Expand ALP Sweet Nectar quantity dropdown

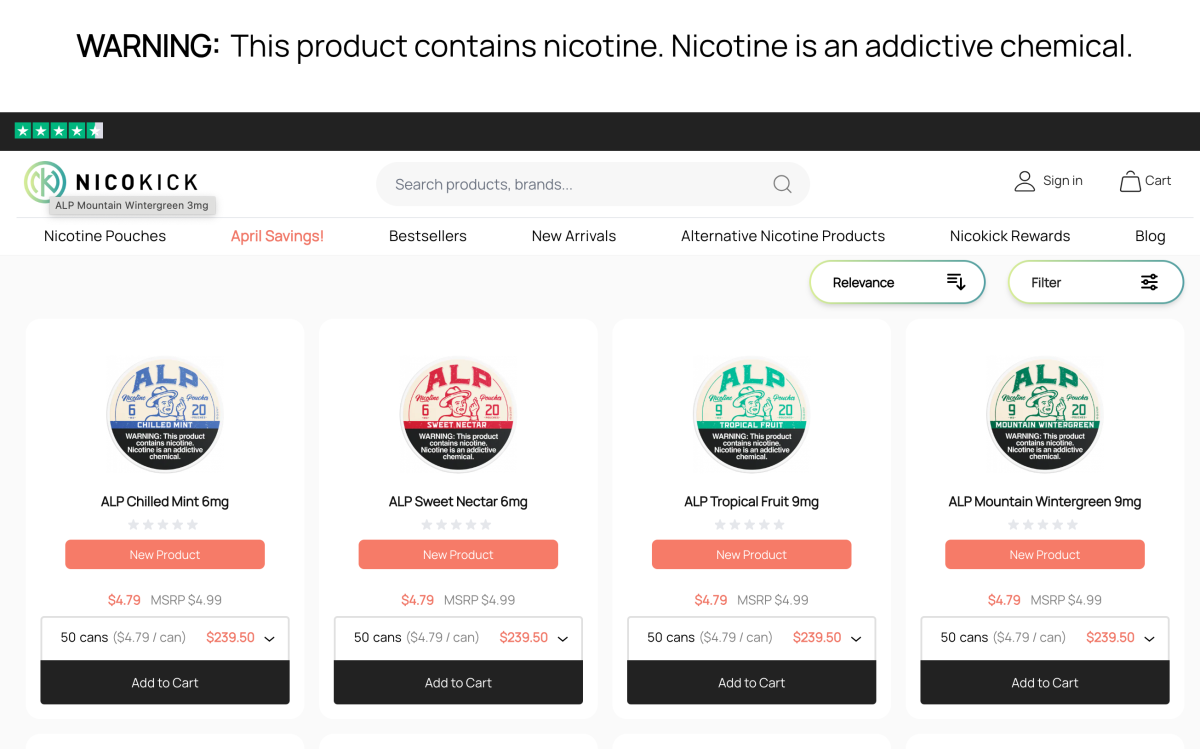(562, 639)
